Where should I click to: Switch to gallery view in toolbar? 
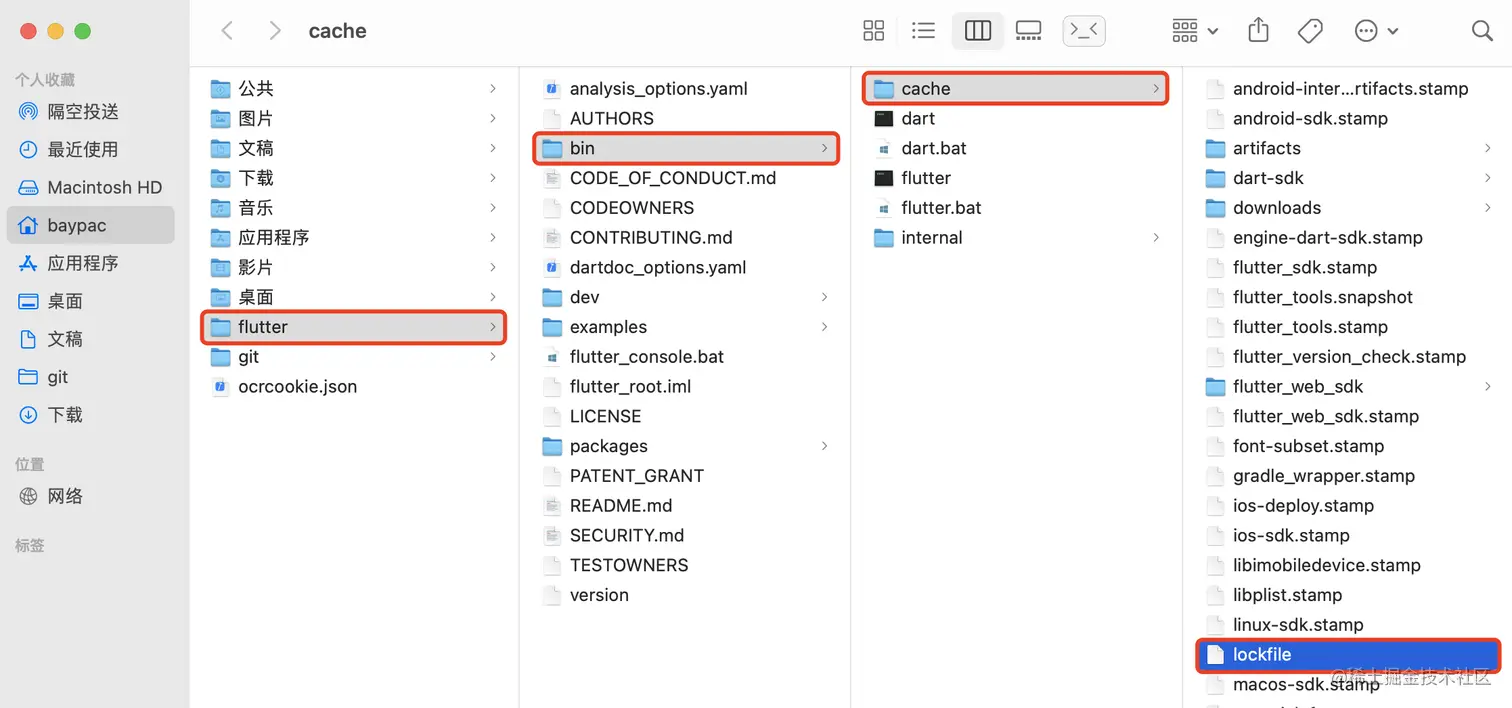[1028, 31]
